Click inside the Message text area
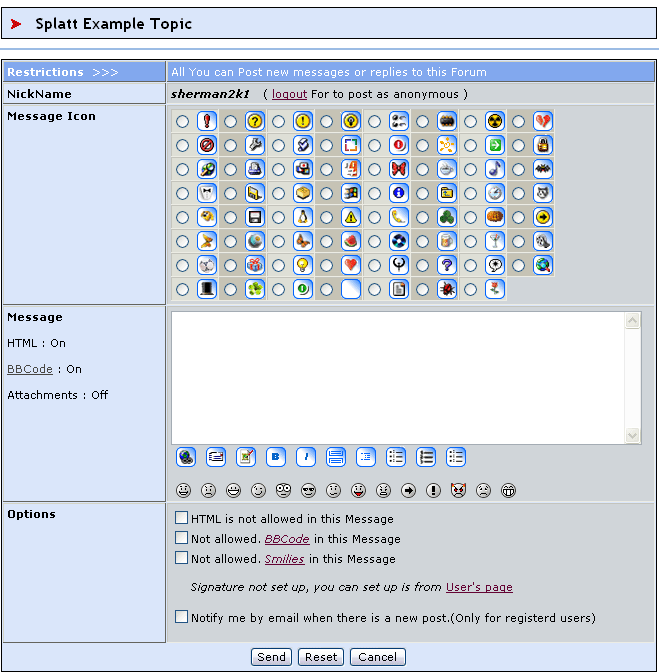The image size is (659, 672). click(x=398, y=376)
